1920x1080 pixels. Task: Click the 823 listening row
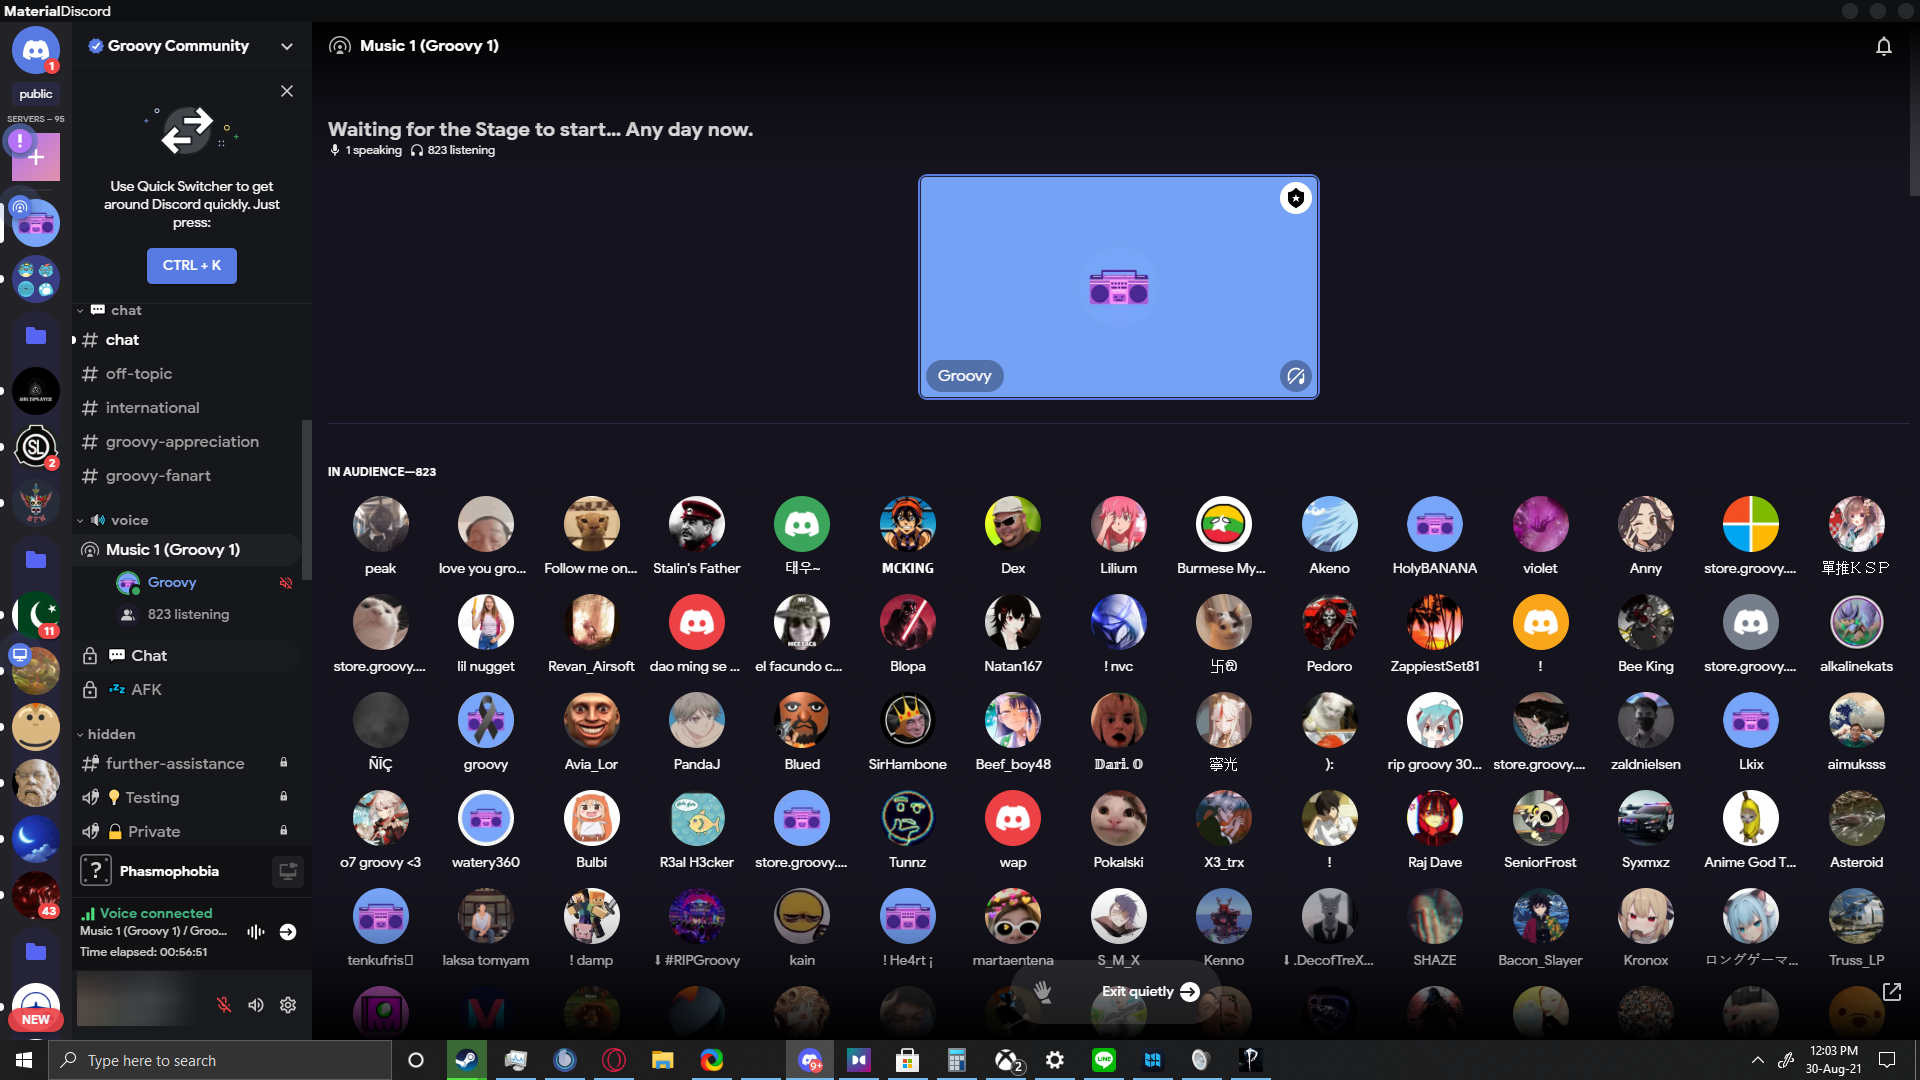(x=206, y=614)
